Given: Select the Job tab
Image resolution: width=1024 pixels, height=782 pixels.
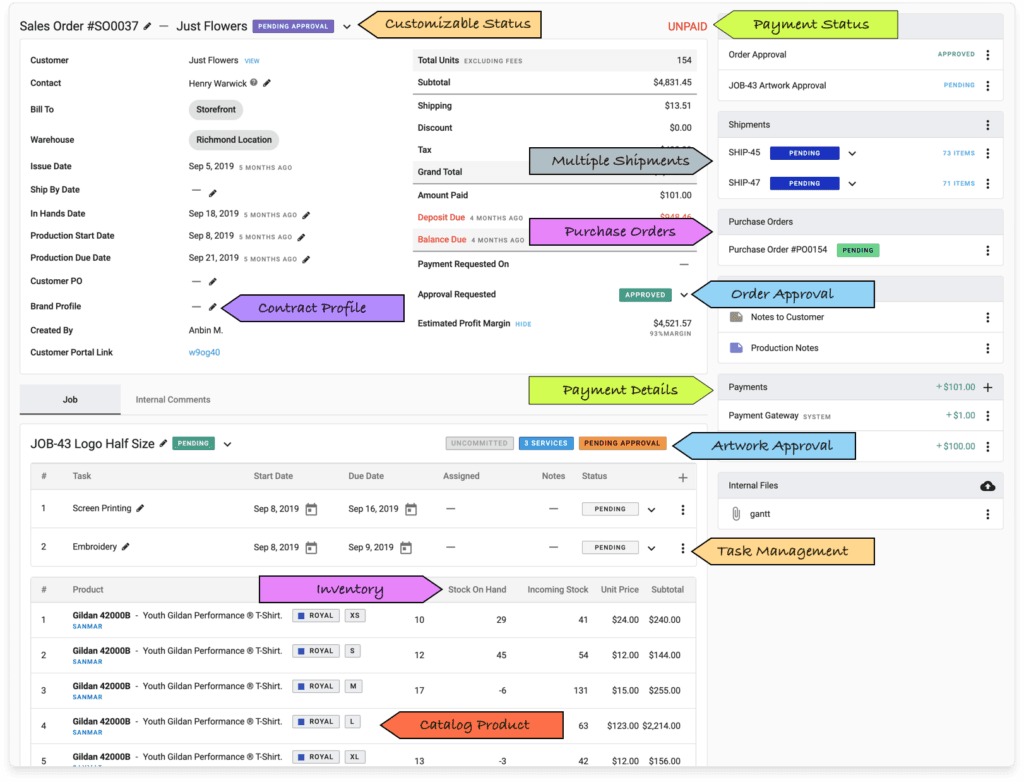Looking at the screenshot, I should click(70, 400).
